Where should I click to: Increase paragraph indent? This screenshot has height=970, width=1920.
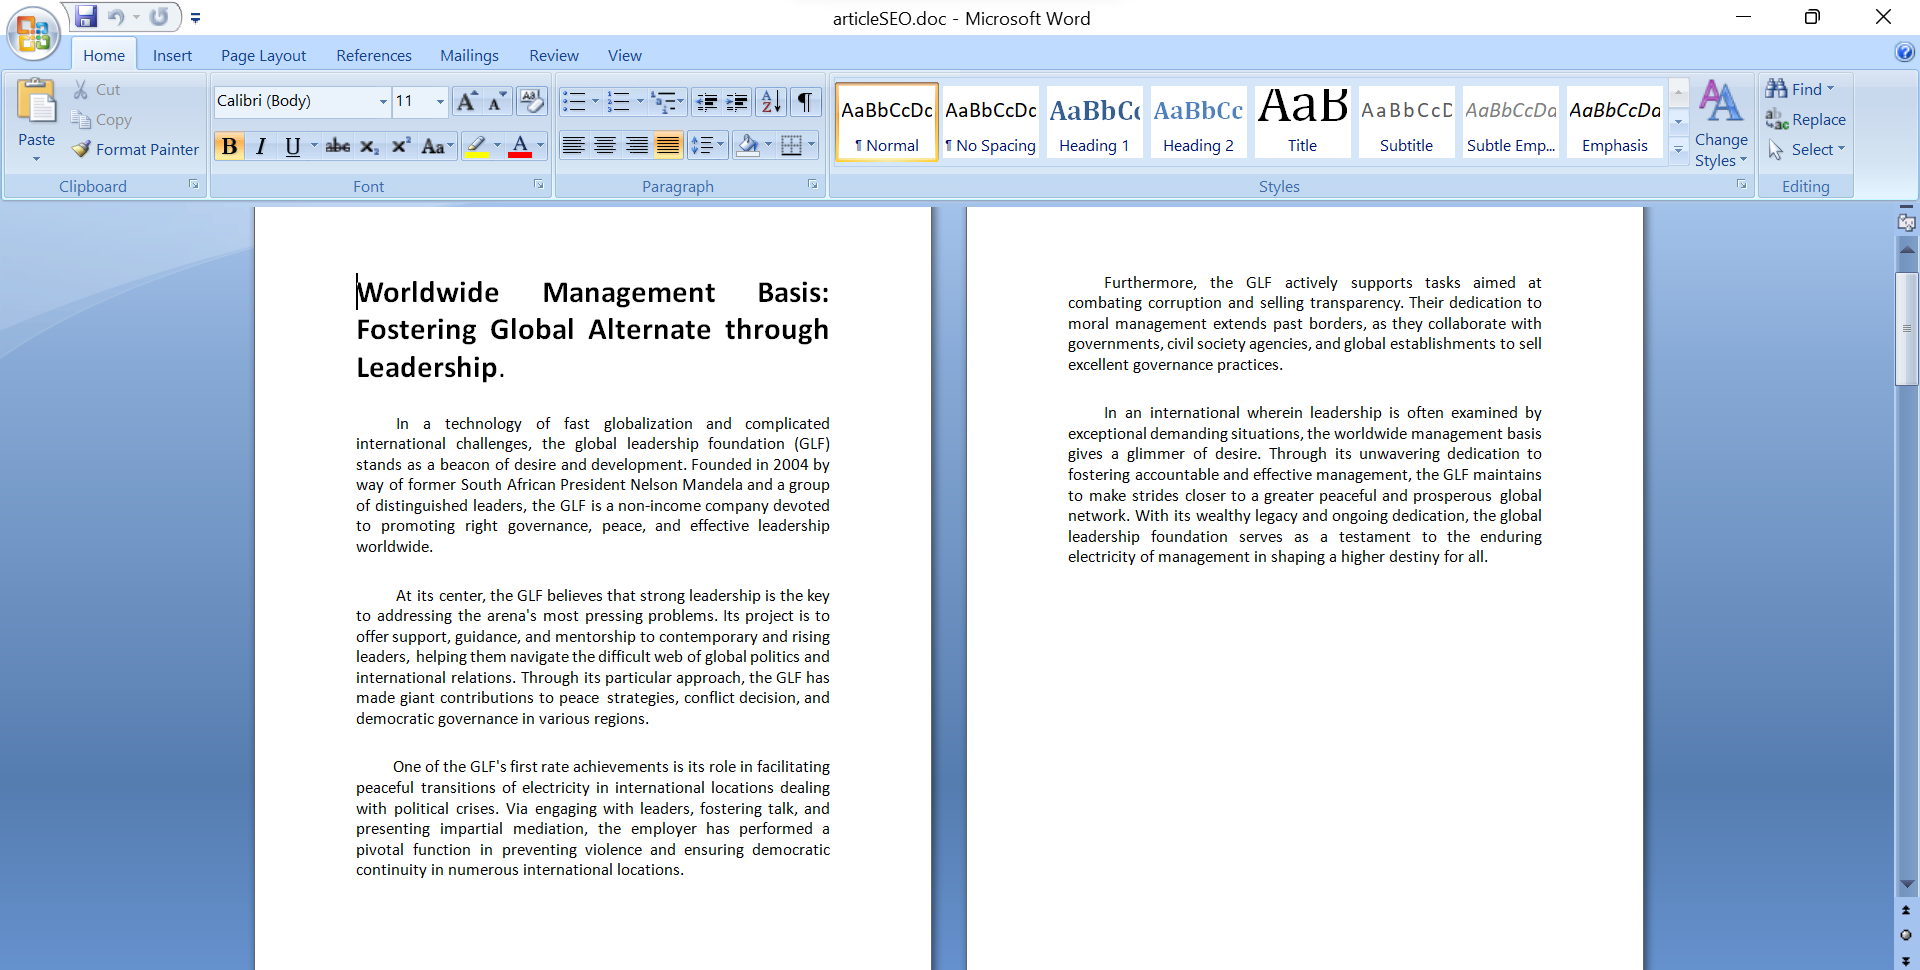coord(737,101)
